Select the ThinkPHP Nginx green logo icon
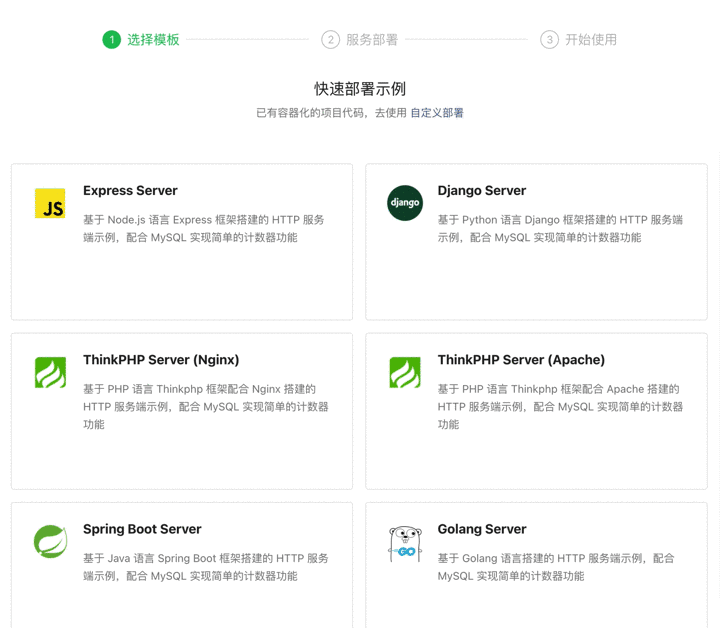720x640 pixels. (50, 372)
